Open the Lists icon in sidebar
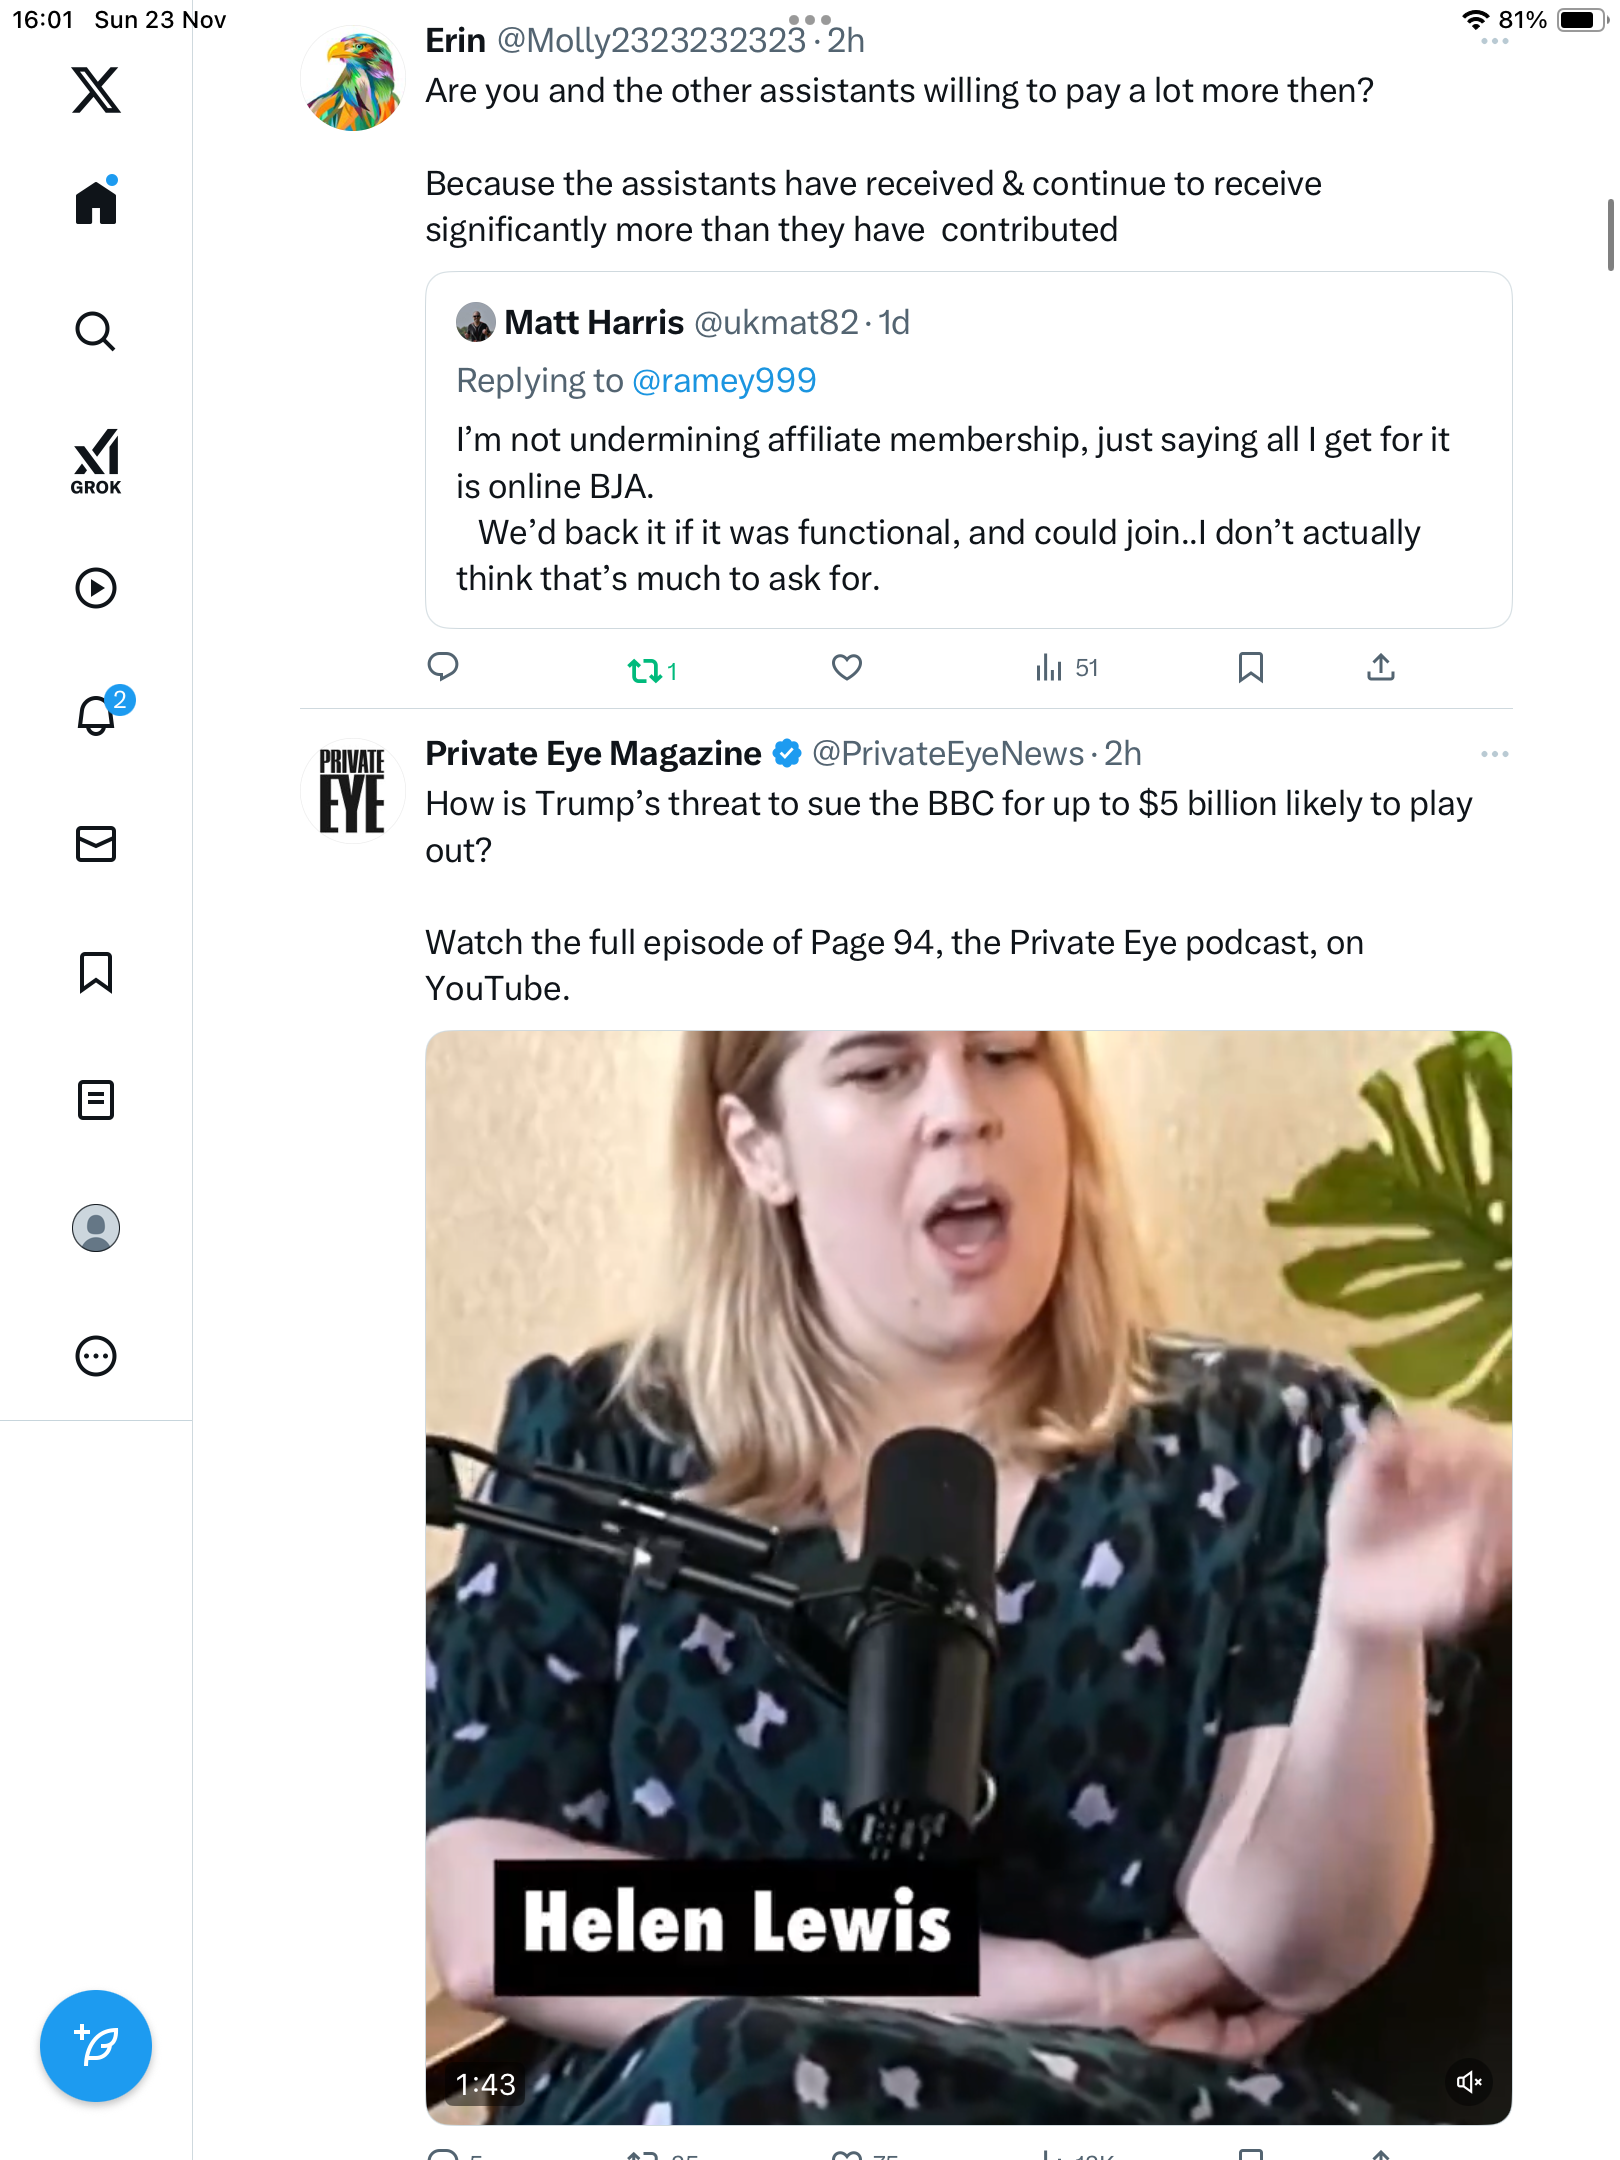The width and height of the screenshot is (1620, 2160). tap(96, 1100)
